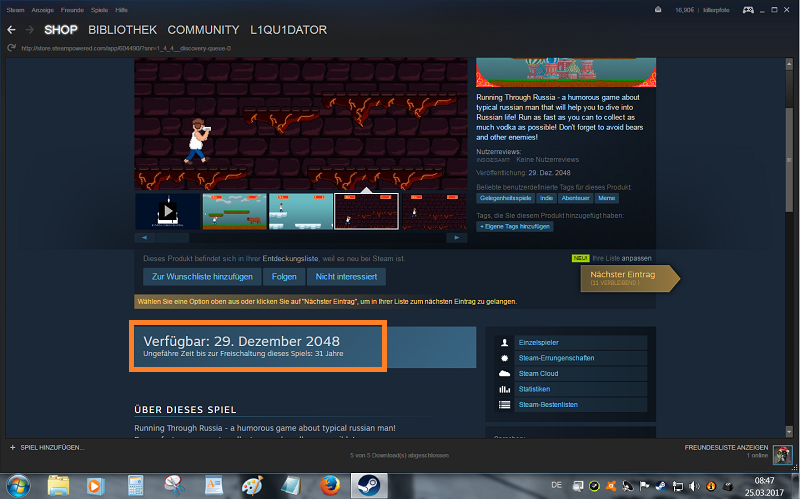This screenshot has width=800, height=499.
Task: Click the Bestenlisten list icon
Action: (x=505, y=405)
